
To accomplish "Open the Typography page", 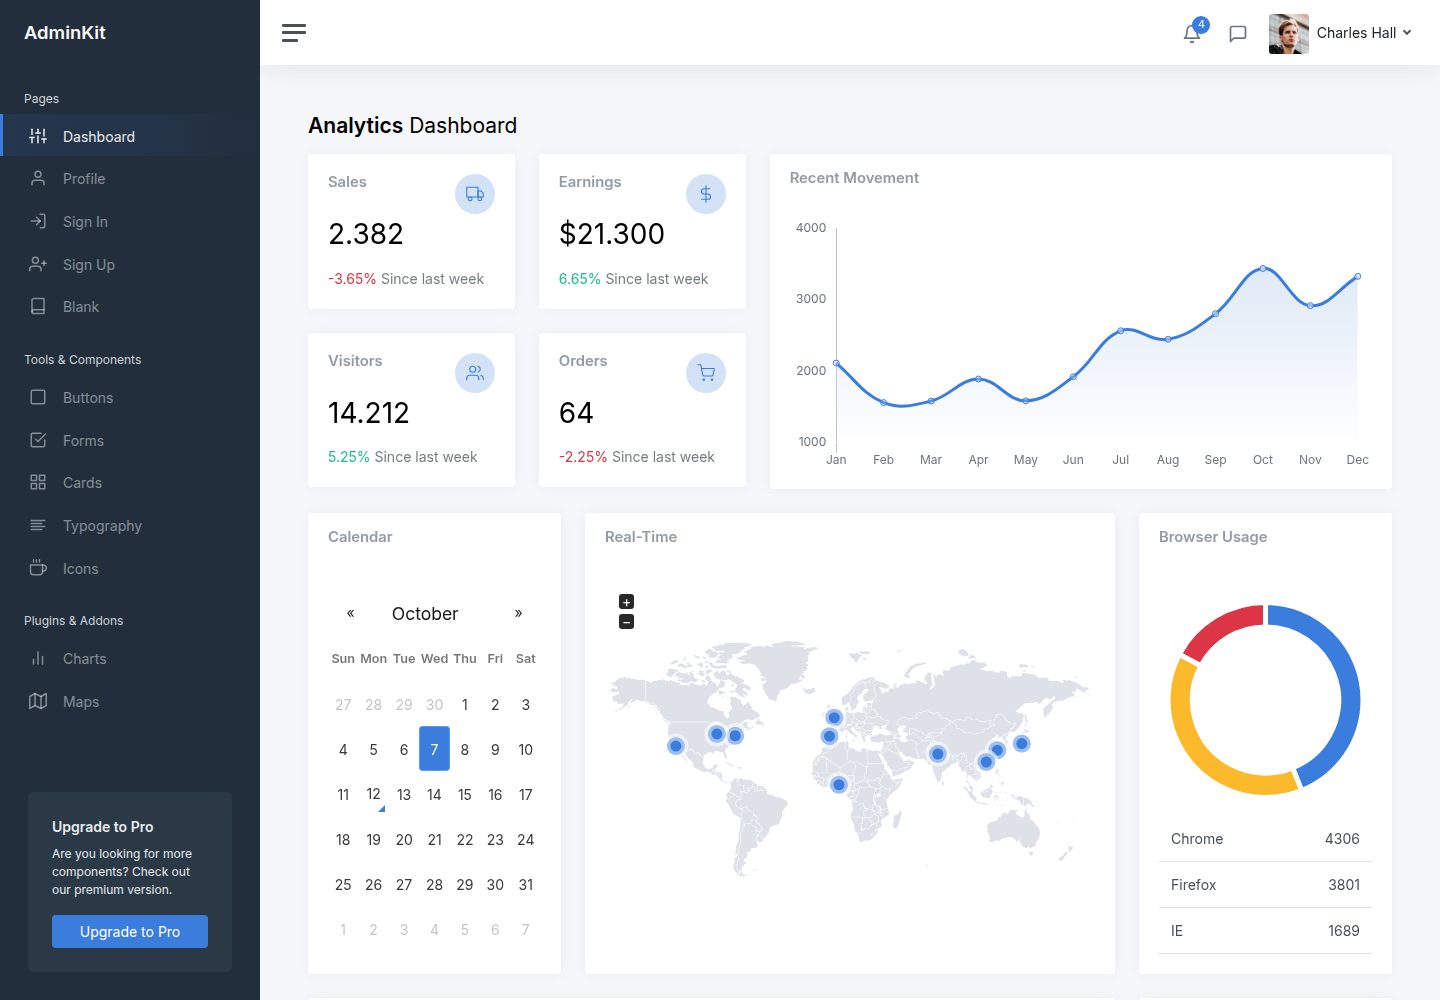I will (x=130, y=525).
